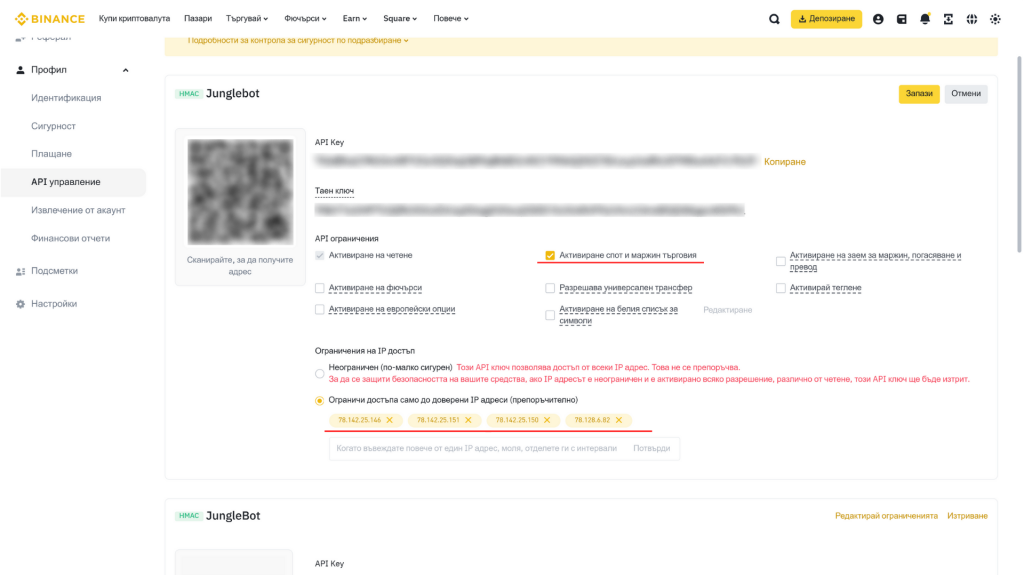1024x576 pixels.
Task: Enable заем за маржин, погасяване и превод
Action: (x=780, y=261)
